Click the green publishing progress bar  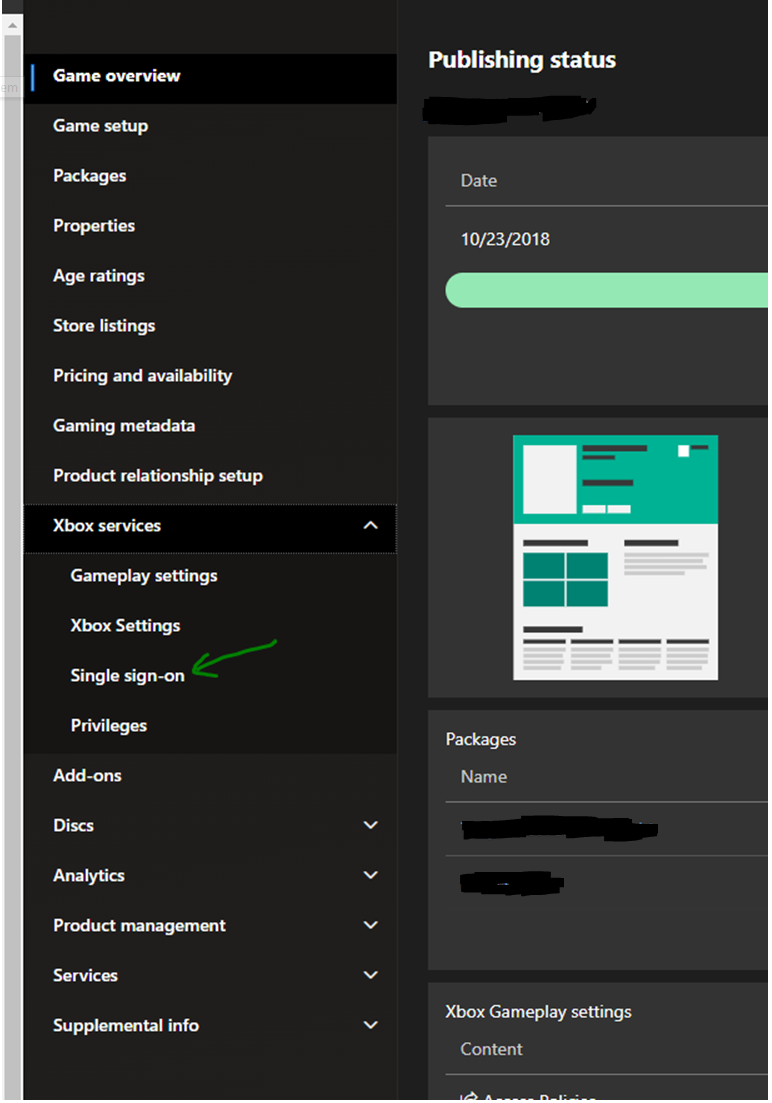point(606,290)
